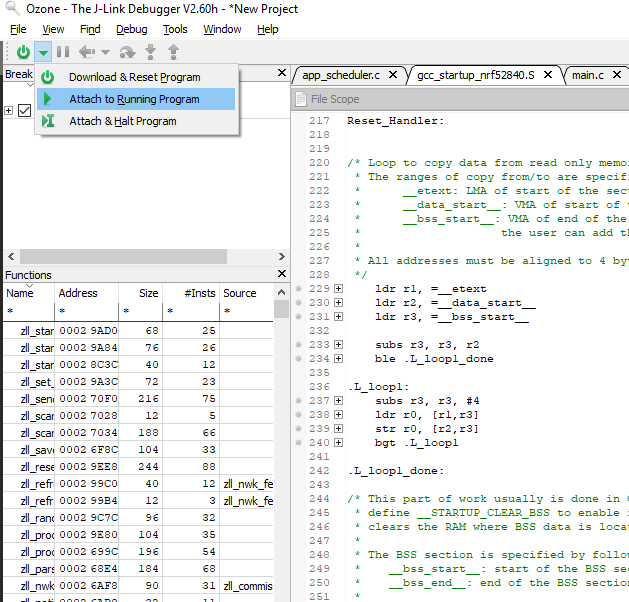The width and height of the screenshot is (629, 602).
Task: Click the Reset program arrow icon
Action: pos(87,52)
